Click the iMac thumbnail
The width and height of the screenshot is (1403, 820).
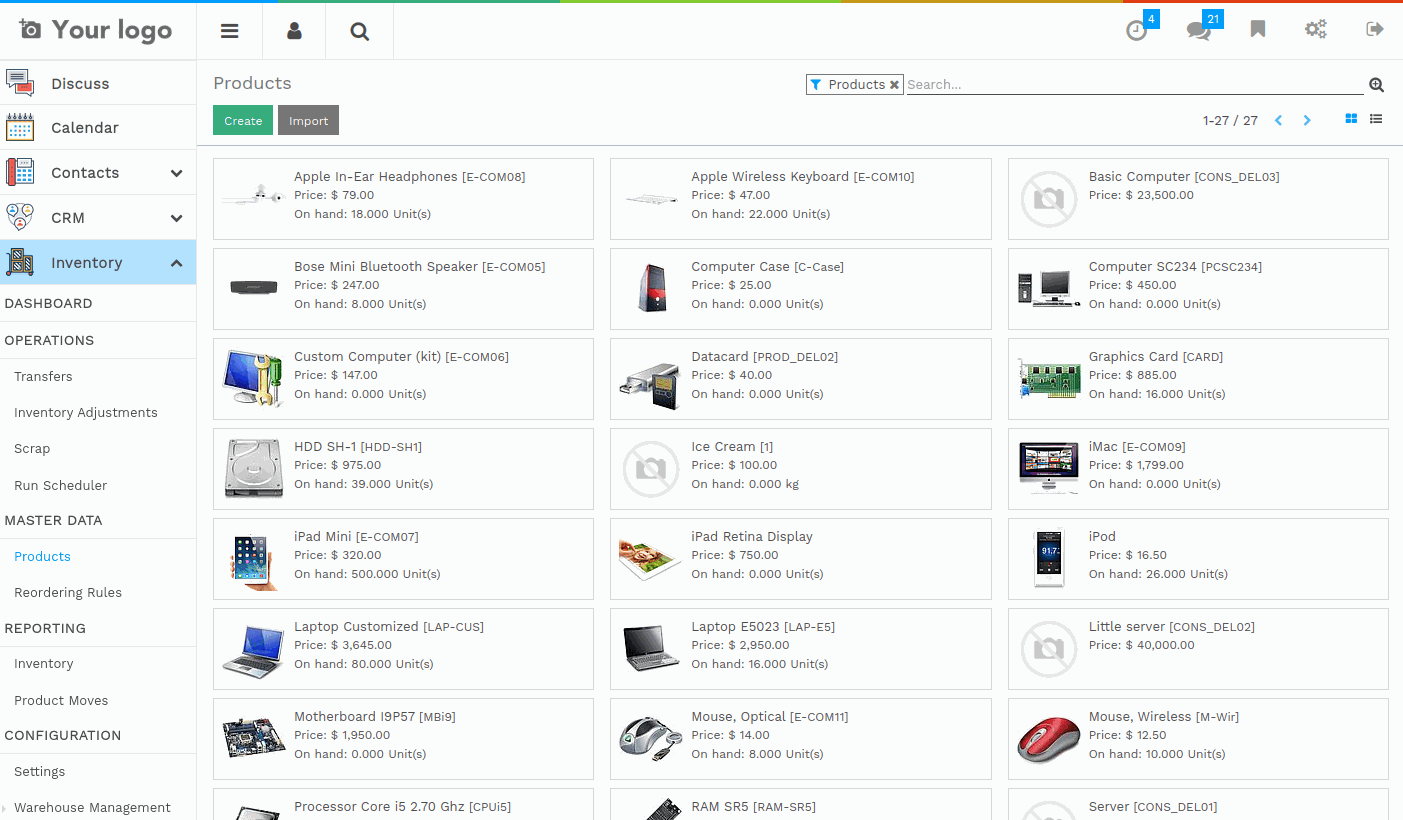pos(1049,468)
